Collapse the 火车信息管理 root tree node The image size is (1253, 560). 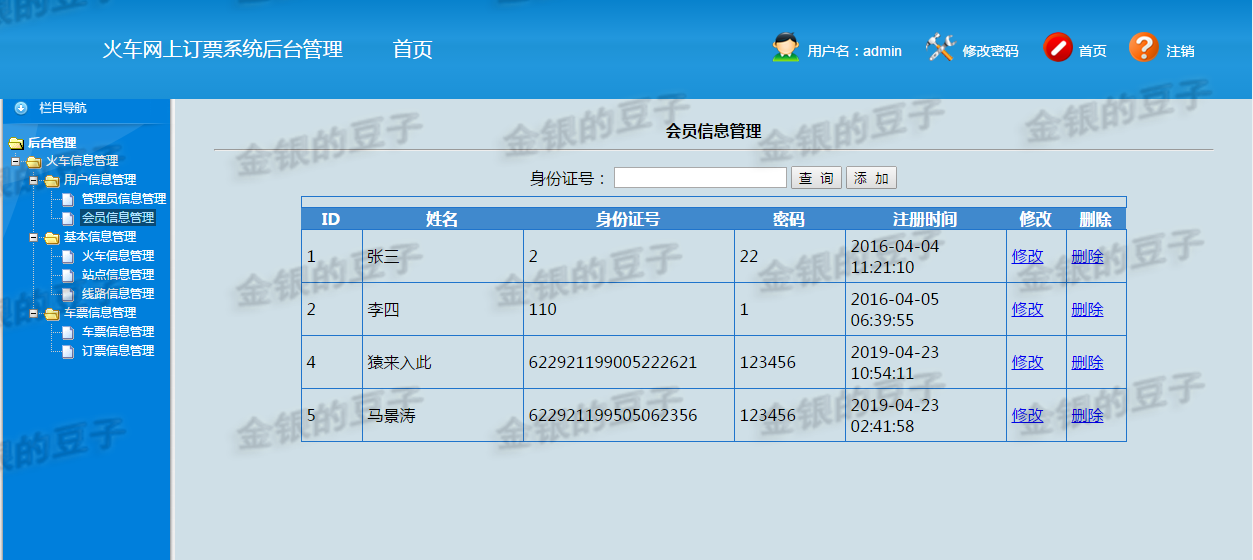(x=15, y=161)
